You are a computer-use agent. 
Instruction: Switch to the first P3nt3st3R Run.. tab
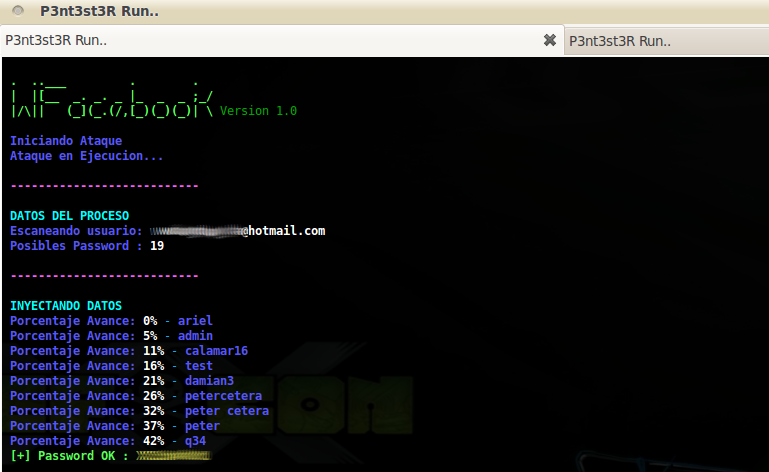(282, 40)
